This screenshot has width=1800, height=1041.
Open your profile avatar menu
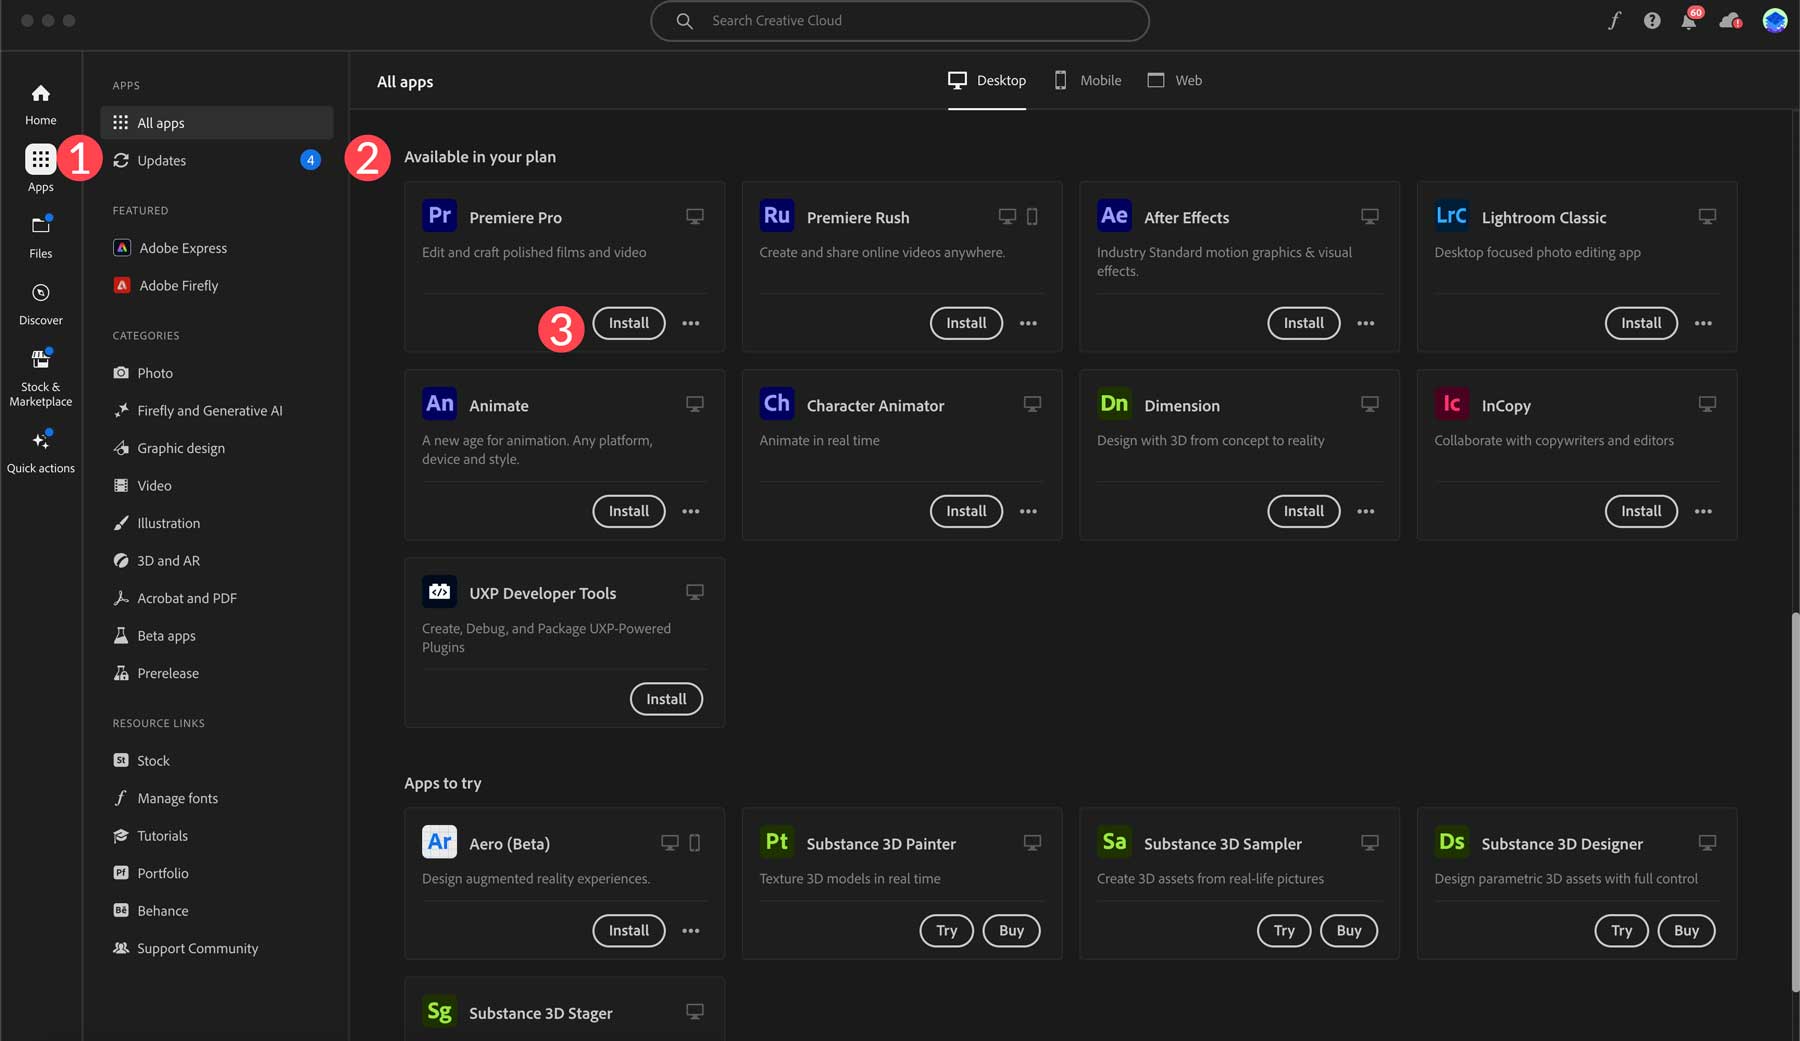[x=1774, y=20]
